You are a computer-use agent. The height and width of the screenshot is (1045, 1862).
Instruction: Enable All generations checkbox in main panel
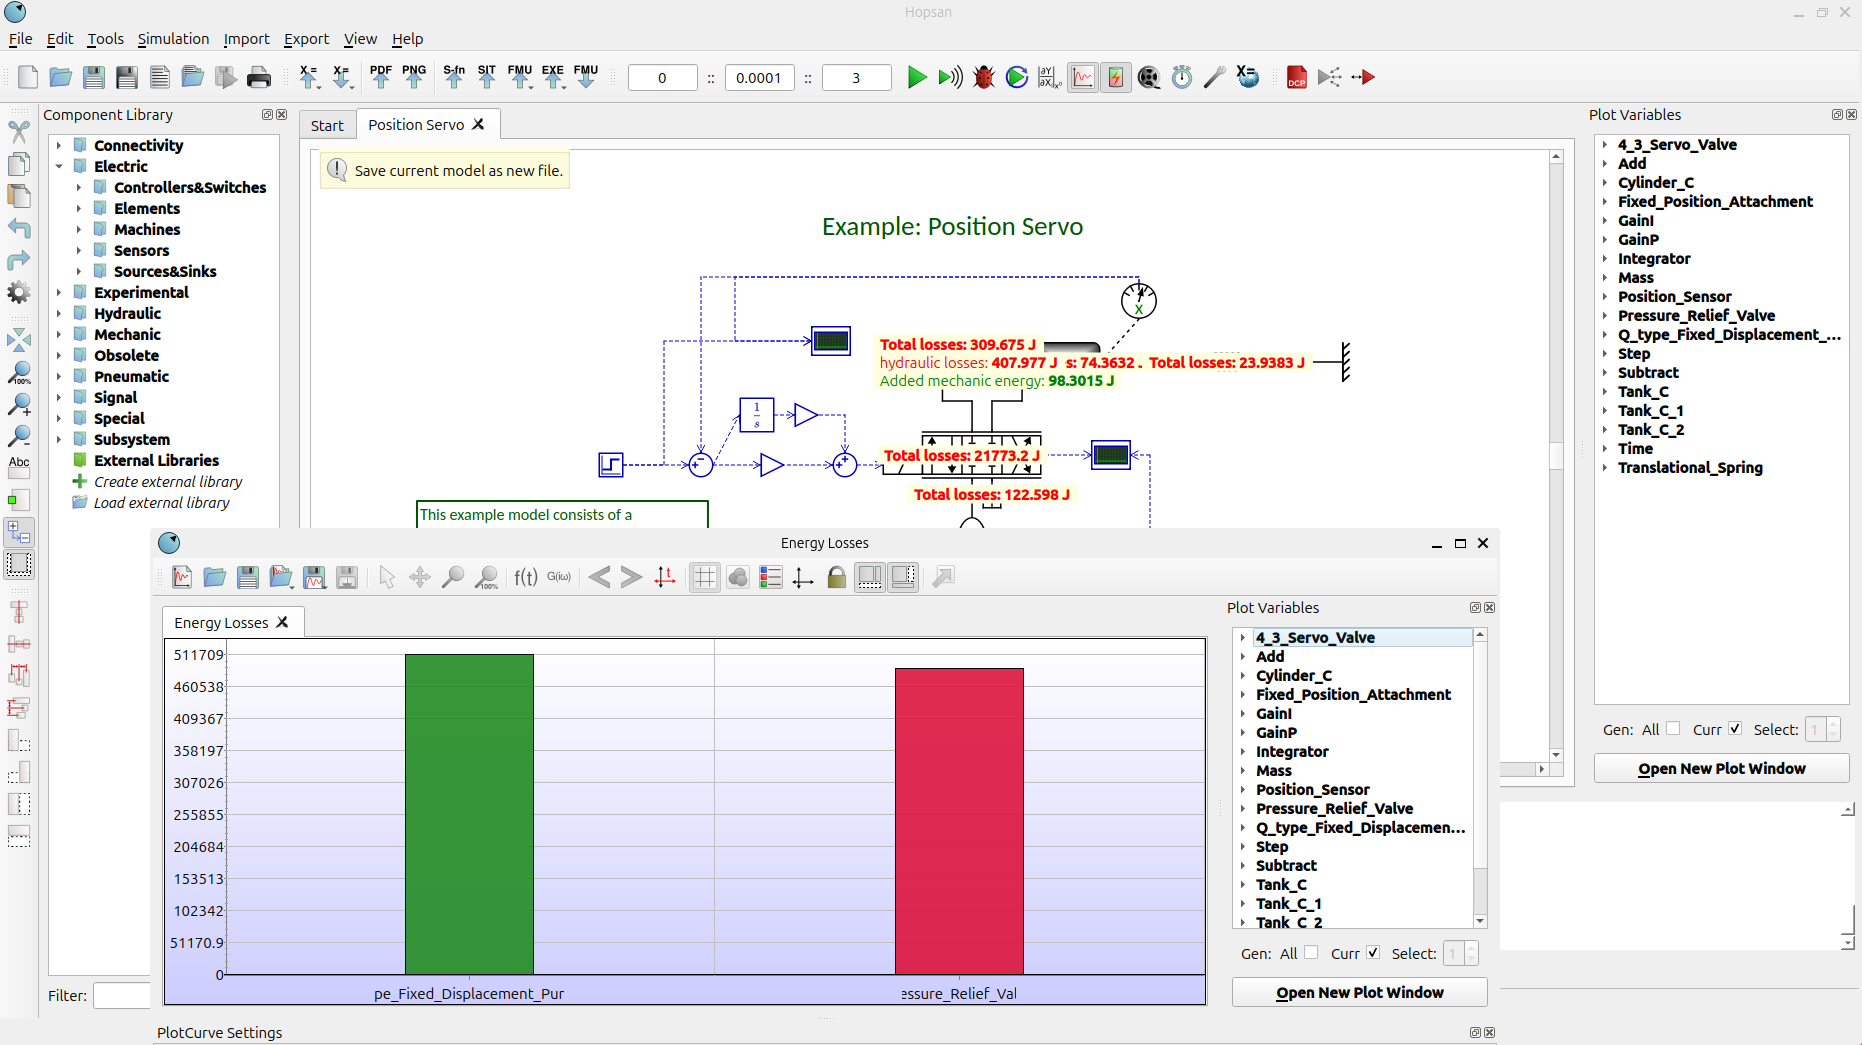pos(1673,729)
